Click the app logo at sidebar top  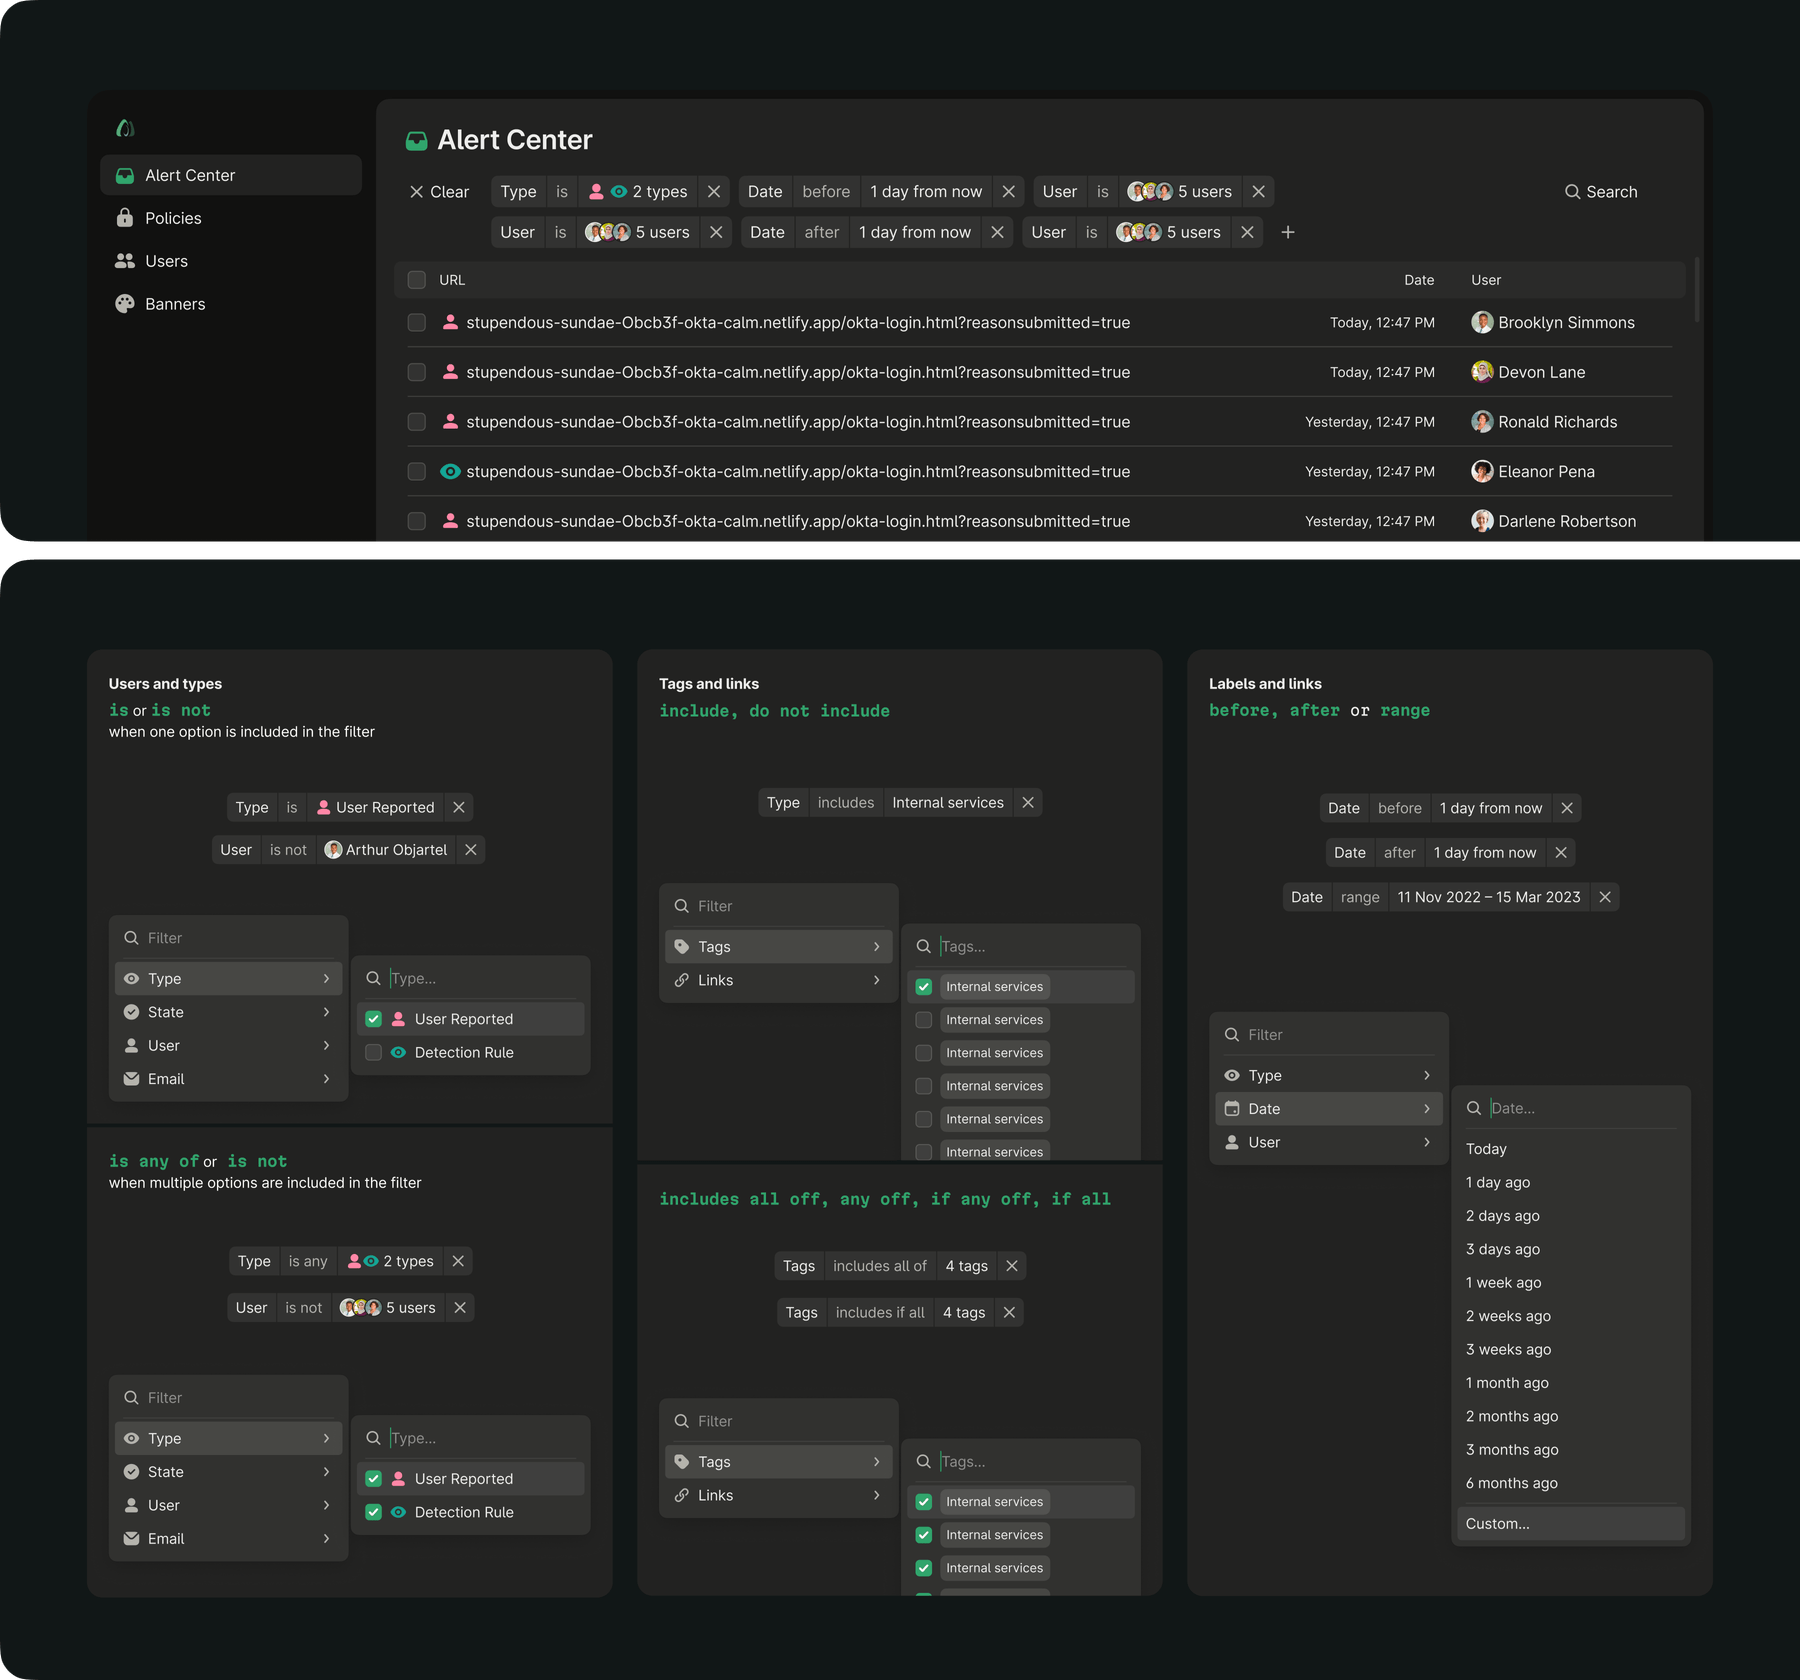(x=124, y=127)
